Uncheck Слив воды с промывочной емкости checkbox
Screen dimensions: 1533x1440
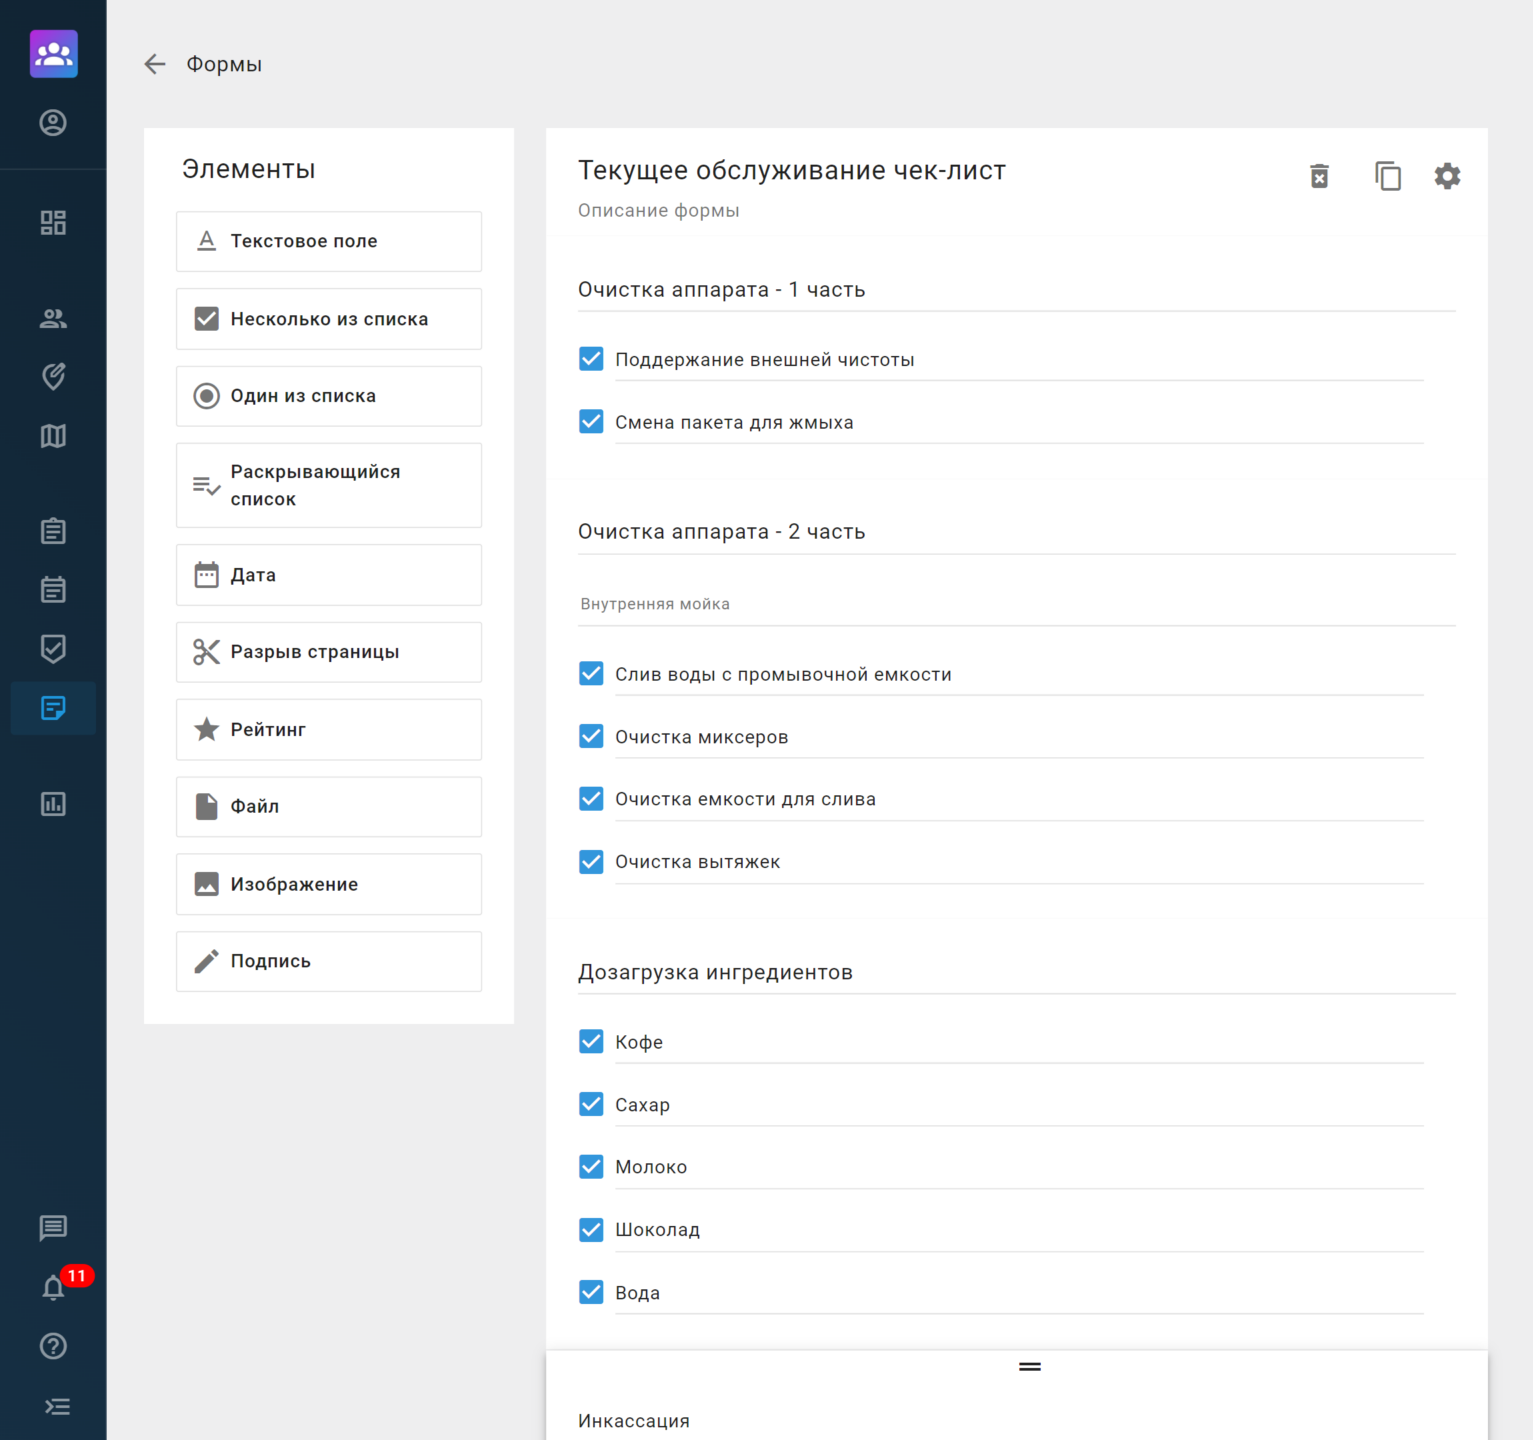[591, 673]
